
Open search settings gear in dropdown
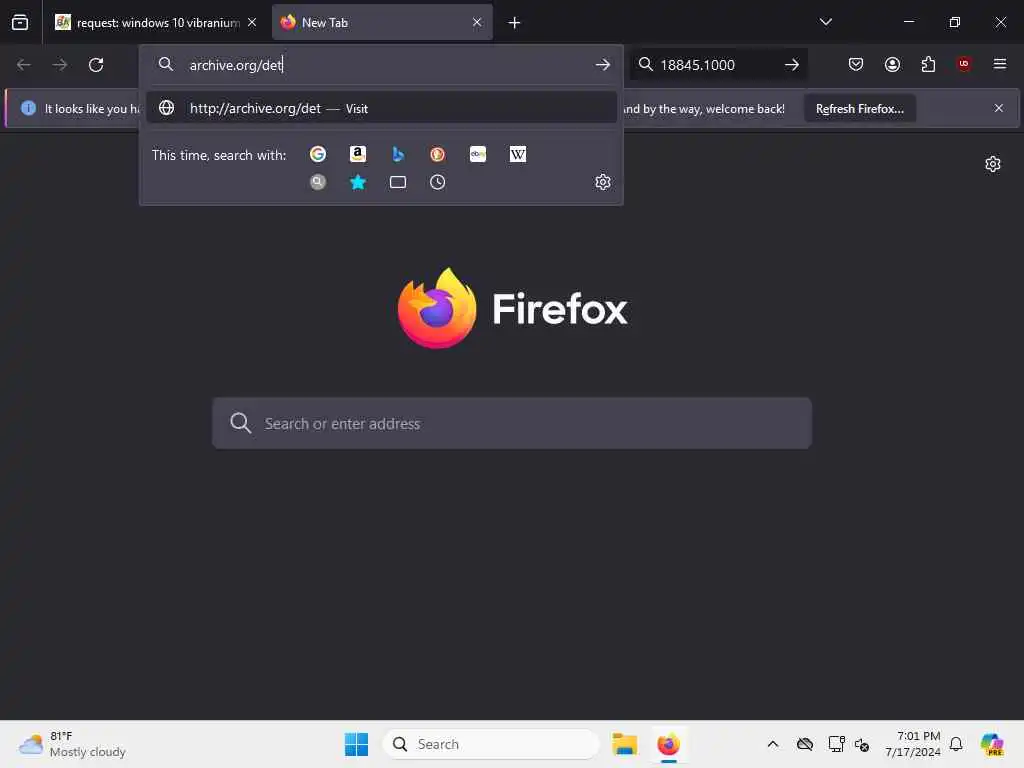pos(603,182)
